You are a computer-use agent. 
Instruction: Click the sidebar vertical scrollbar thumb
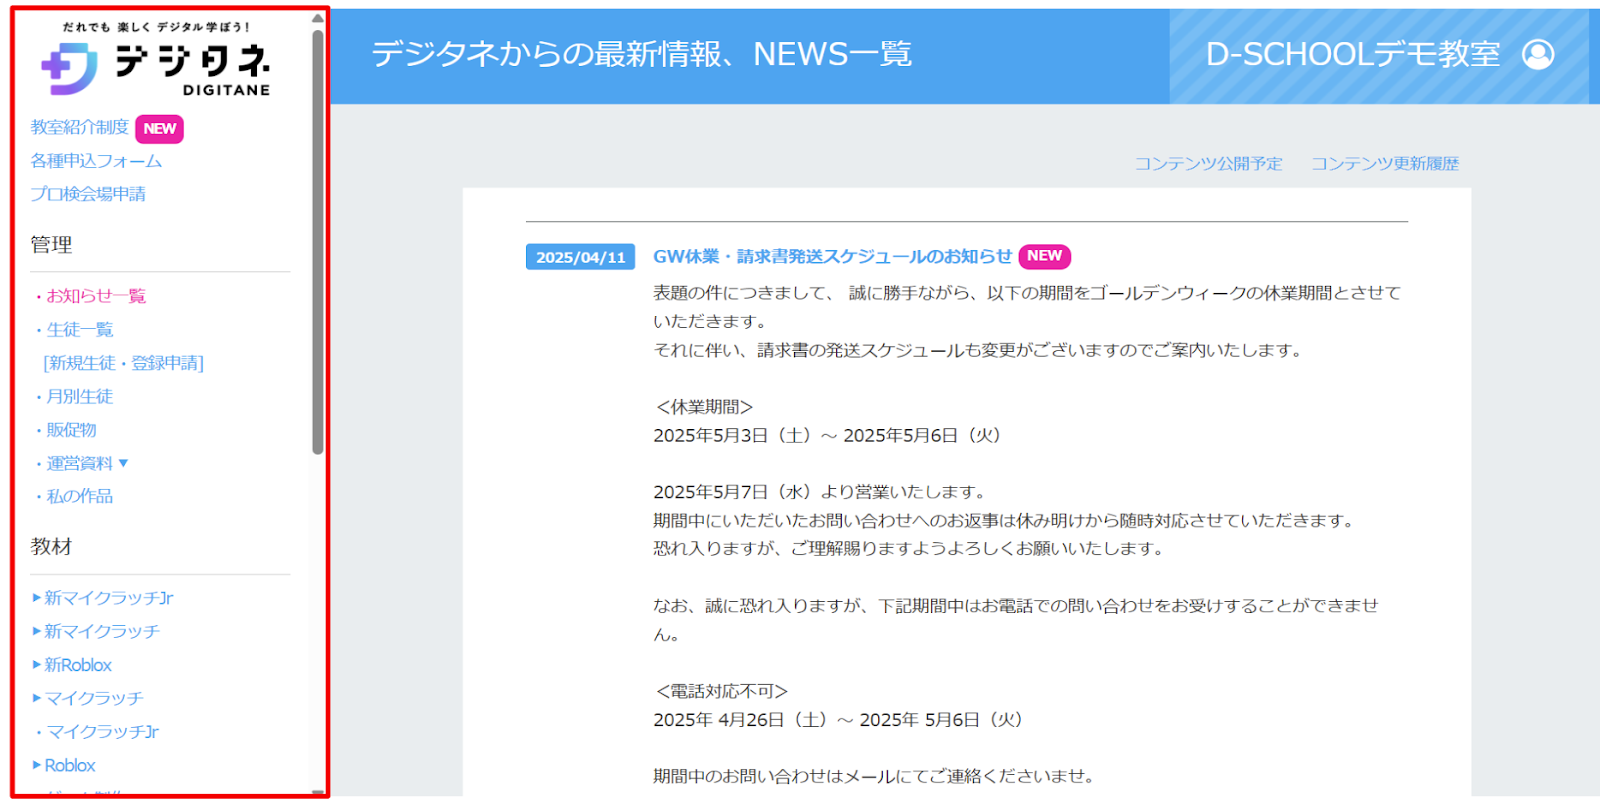tap(317, 240)
